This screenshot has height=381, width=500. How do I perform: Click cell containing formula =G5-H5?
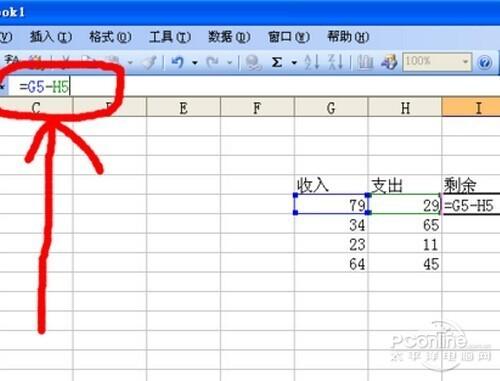pyautogui.click(x=471, y=204)
